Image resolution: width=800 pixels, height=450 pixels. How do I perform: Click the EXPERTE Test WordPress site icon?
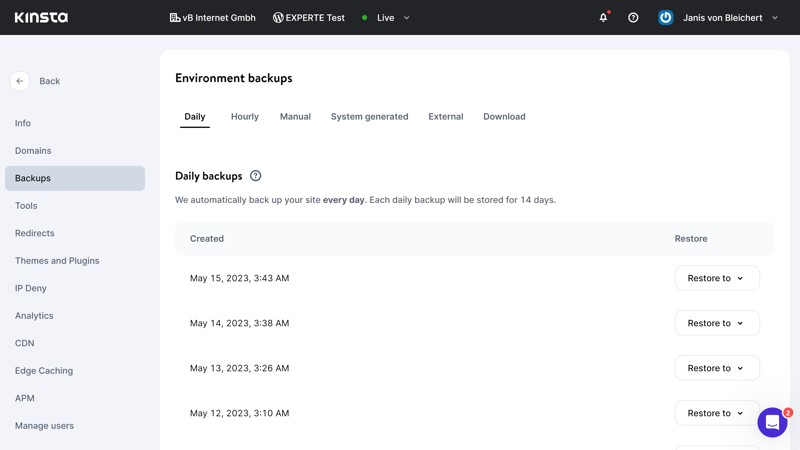tap(278, 18)
